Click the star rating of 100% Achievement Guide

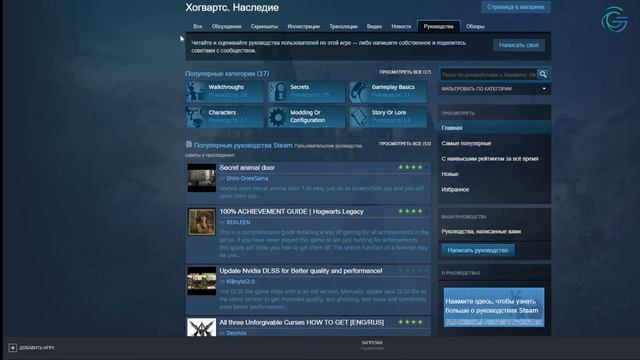point(410,211)
